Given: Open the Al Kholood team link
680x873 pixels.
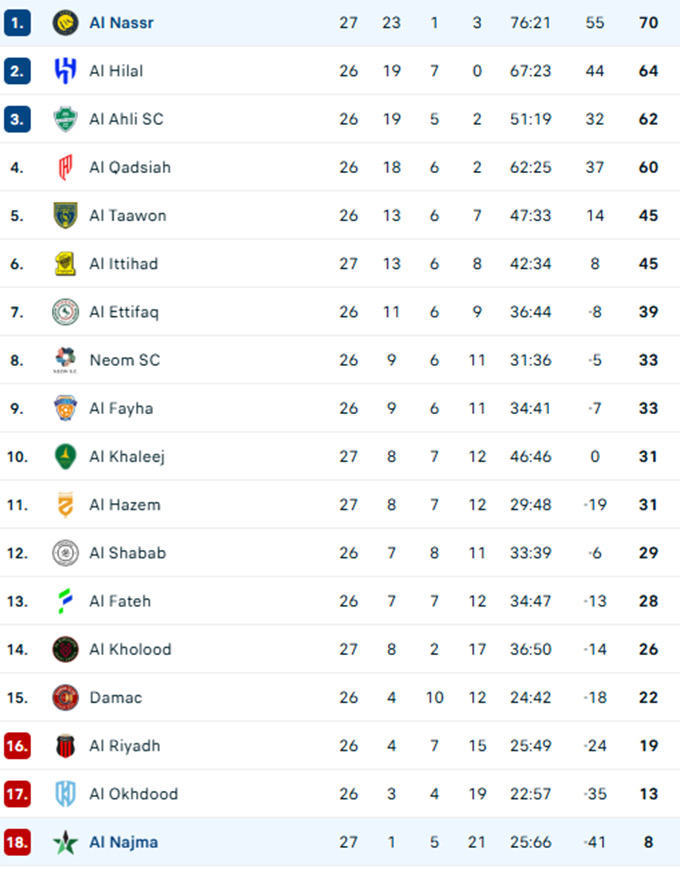Looking at the screenshot, I should 130,649.
